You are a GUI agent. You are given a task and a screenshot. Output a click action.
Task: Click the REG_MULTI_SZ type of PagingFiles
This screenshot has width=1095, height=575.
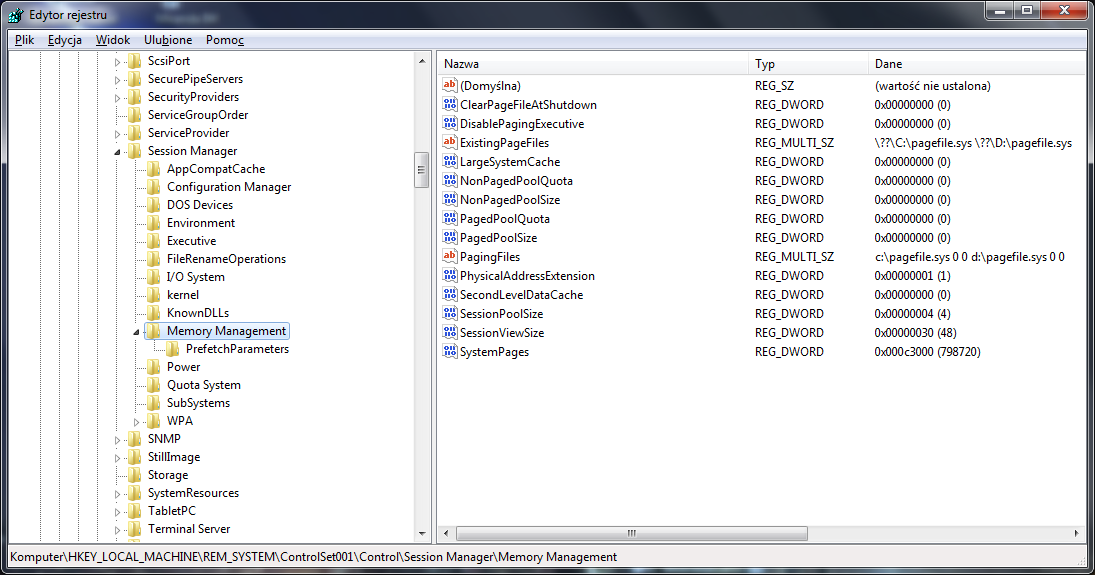(794, 256)
